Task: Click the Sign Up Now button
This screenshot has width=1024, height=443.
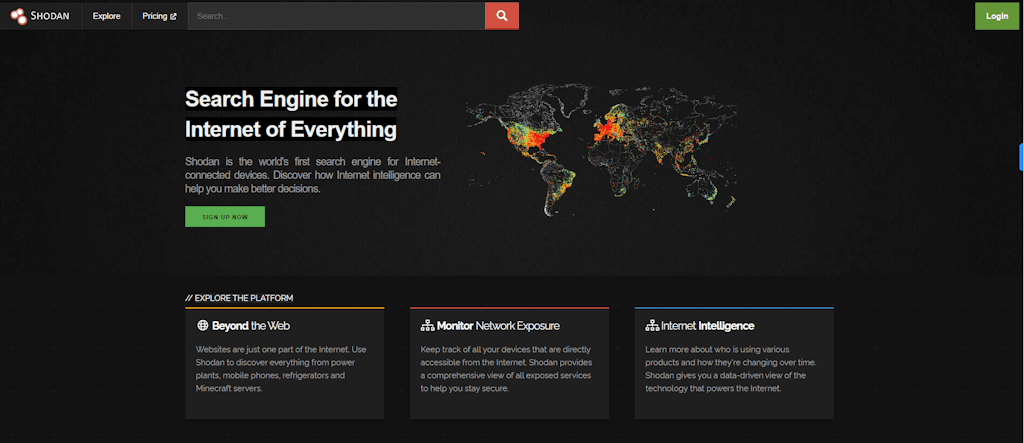Action: 225,217
